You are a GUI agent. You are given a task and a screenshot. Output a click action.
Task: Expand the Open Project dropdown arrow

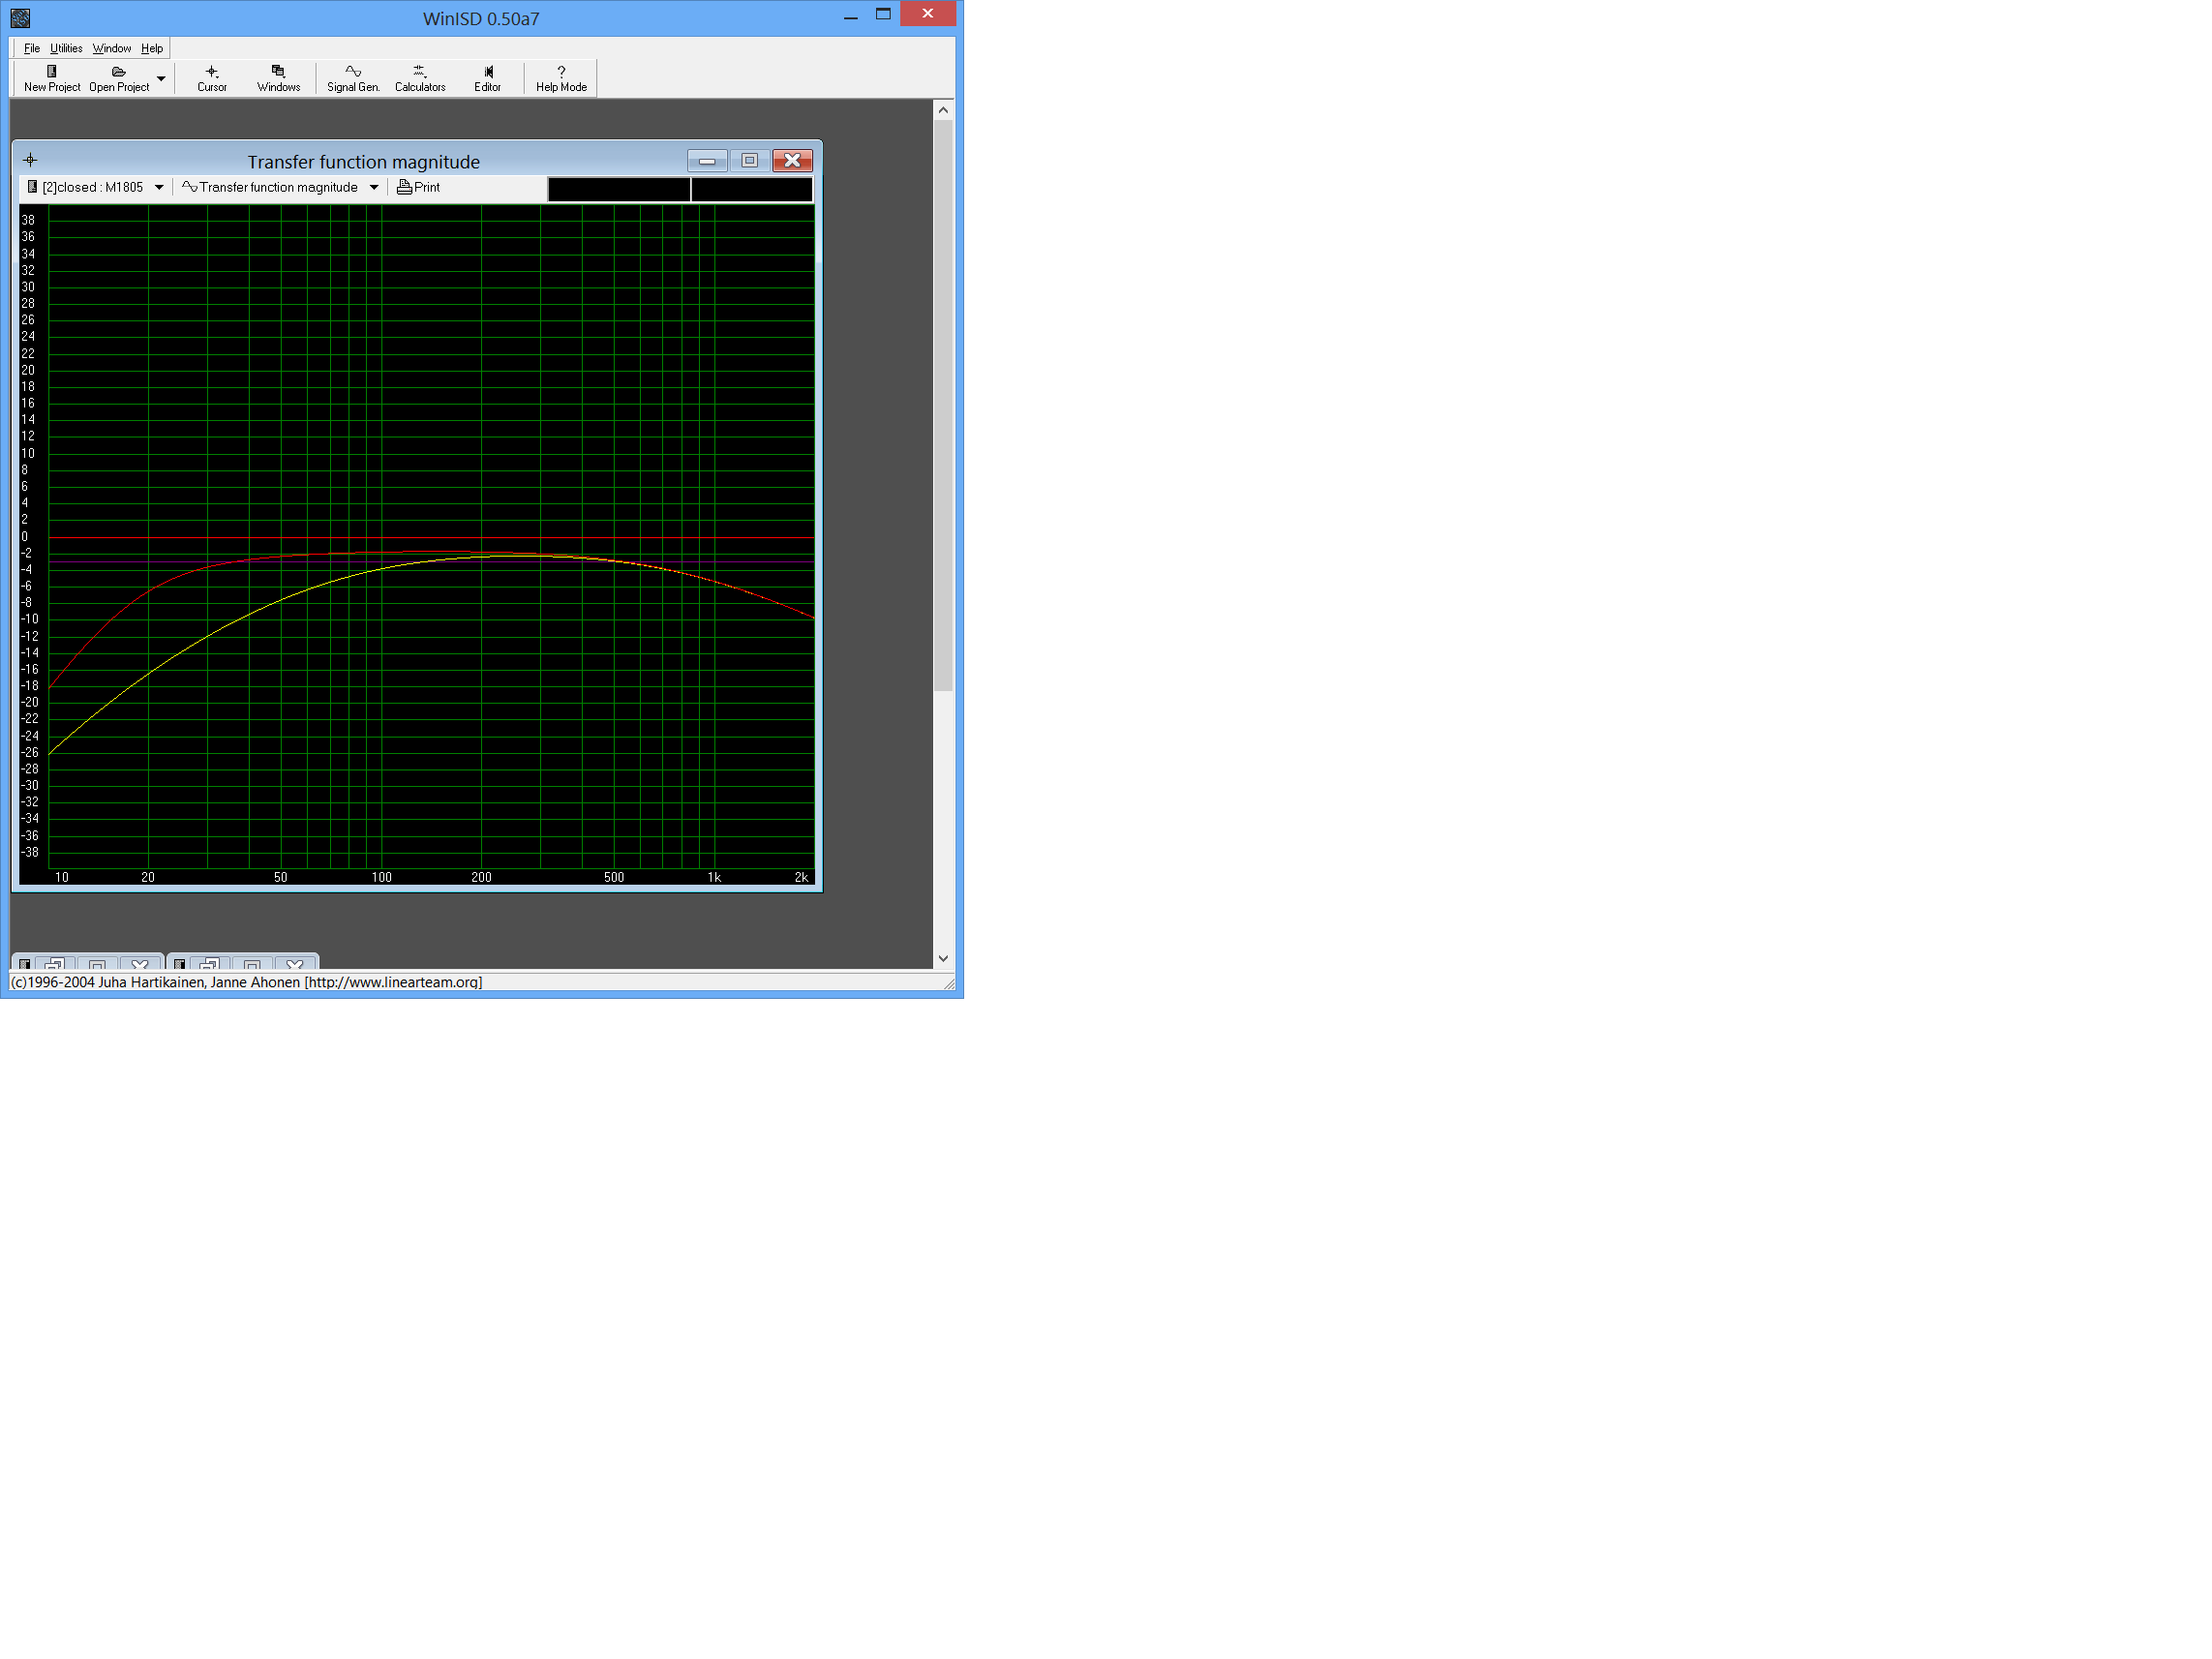[161, 78]
